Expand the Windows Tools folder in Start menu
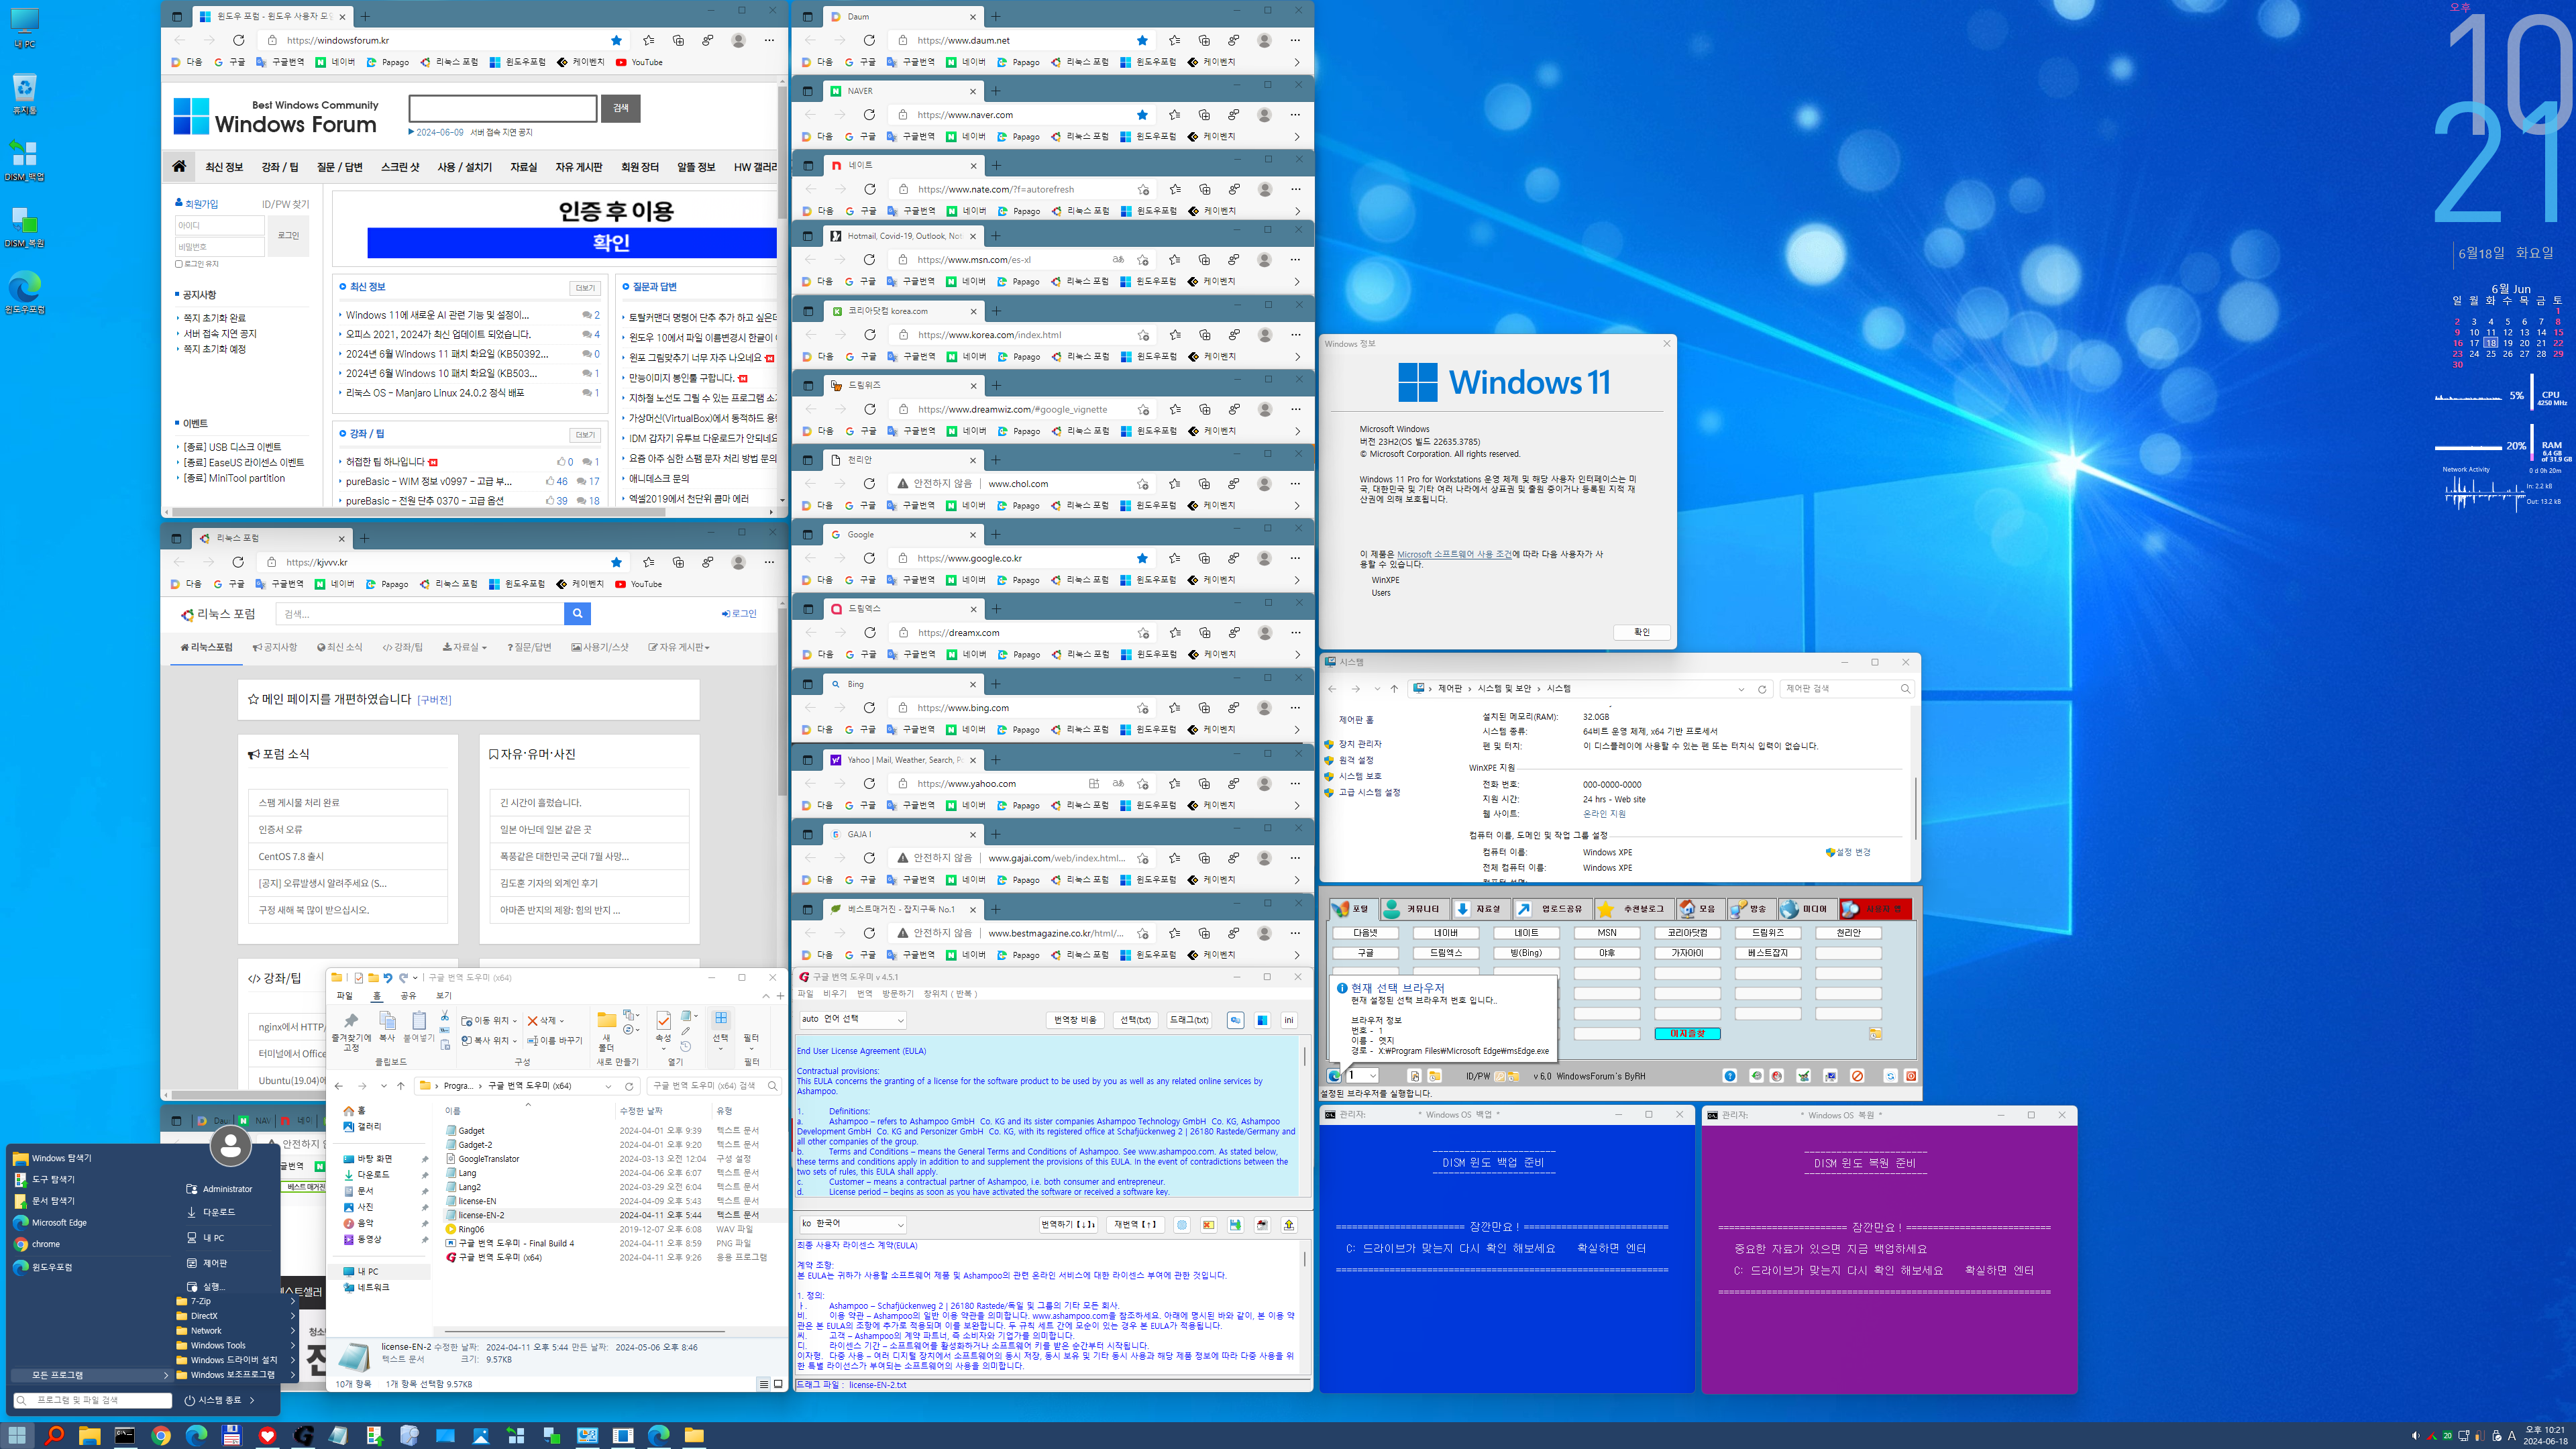This screenshot has width=2576, height=1449. tap(236, 1345)
